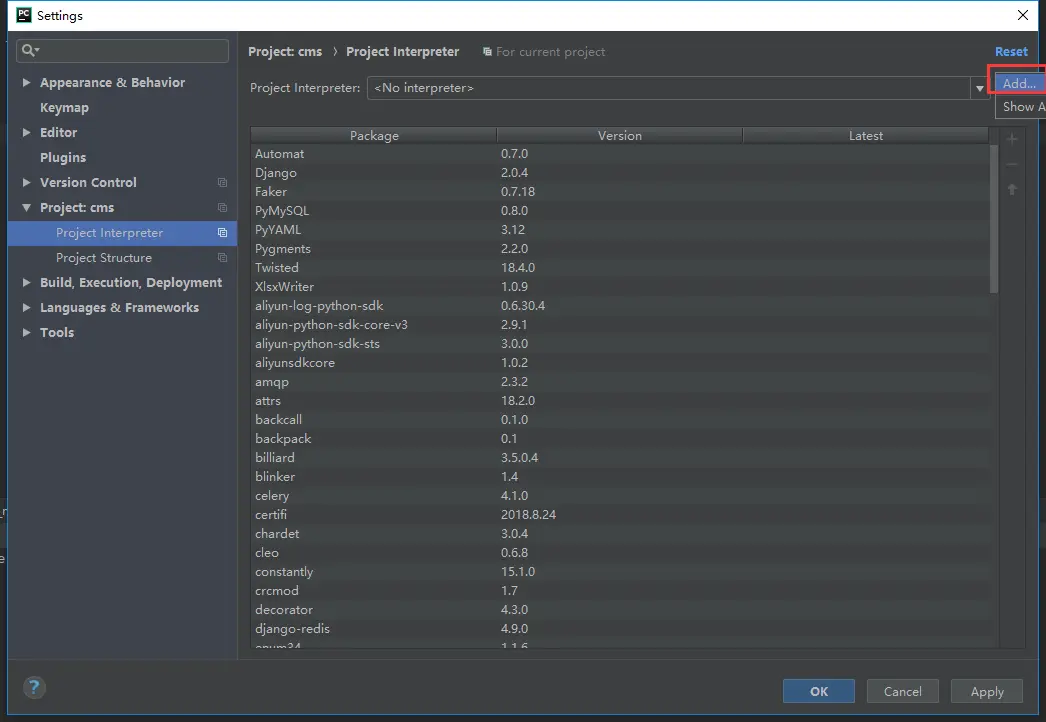Click the help question mark icon
Image resolution: width=1046 pixels, height=722 pixels.
(x=34, y=687)
